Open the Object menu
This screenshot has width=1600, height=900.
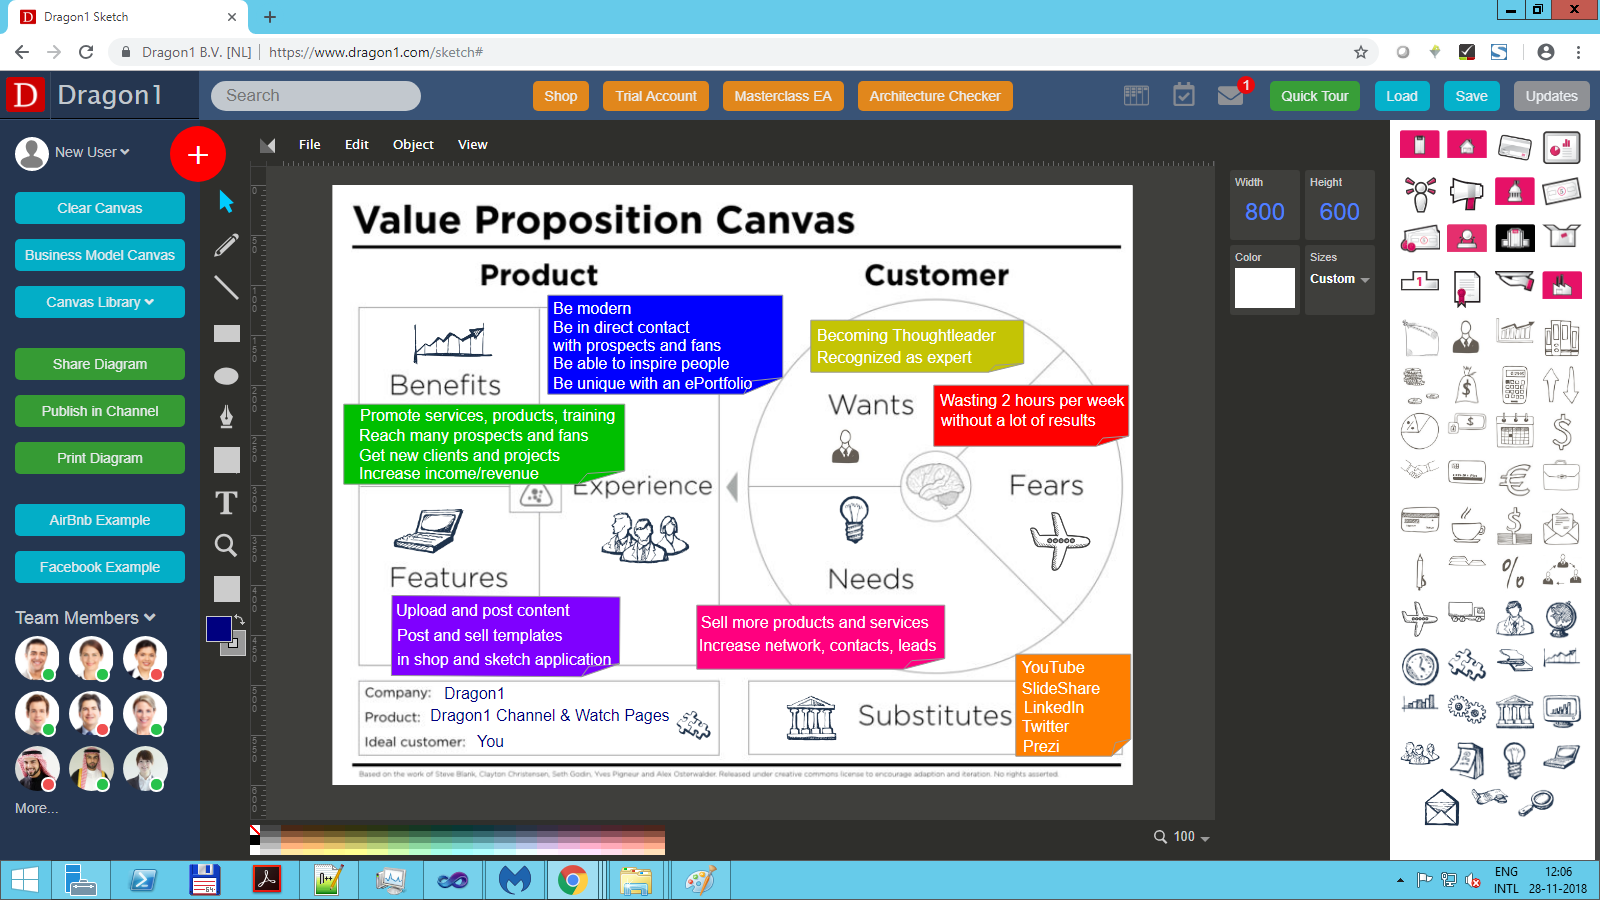[413, 144]
